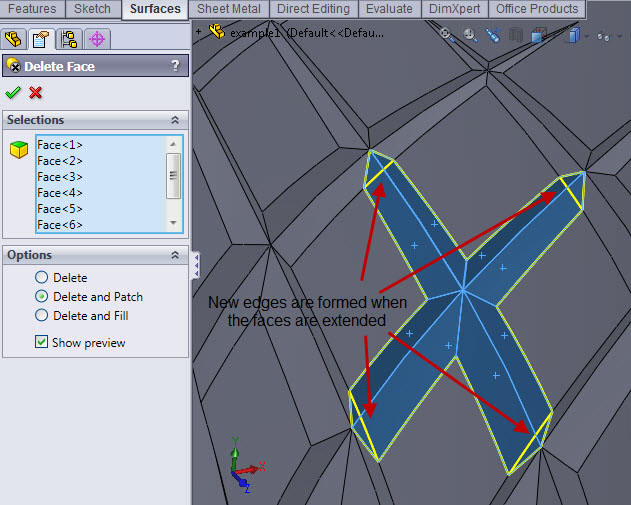The width and height of the screenshot is (631, 505).
Task: Open the ConfigurationManager tab icon
Action: click(69, 39)
